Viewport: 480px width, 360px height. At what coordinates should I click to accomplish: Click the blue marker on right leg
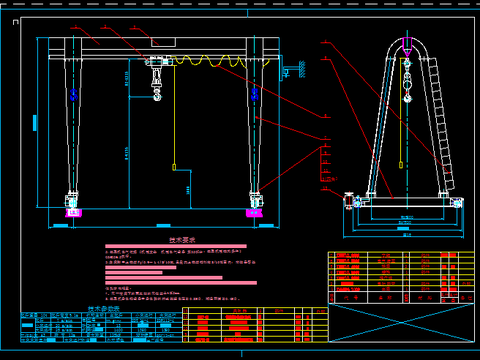255,94
